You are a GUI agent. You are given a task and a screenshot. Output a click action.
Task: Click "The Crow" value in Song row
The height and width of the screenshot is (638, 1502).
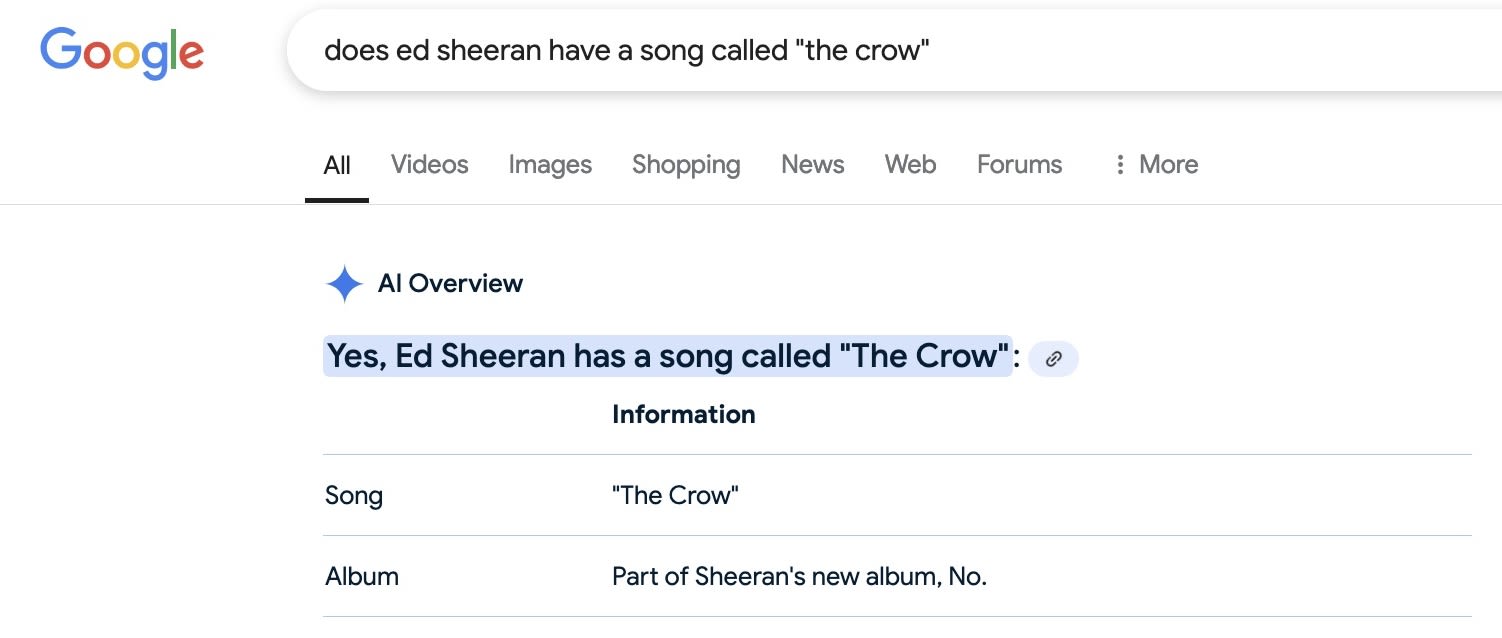(675, 495)
